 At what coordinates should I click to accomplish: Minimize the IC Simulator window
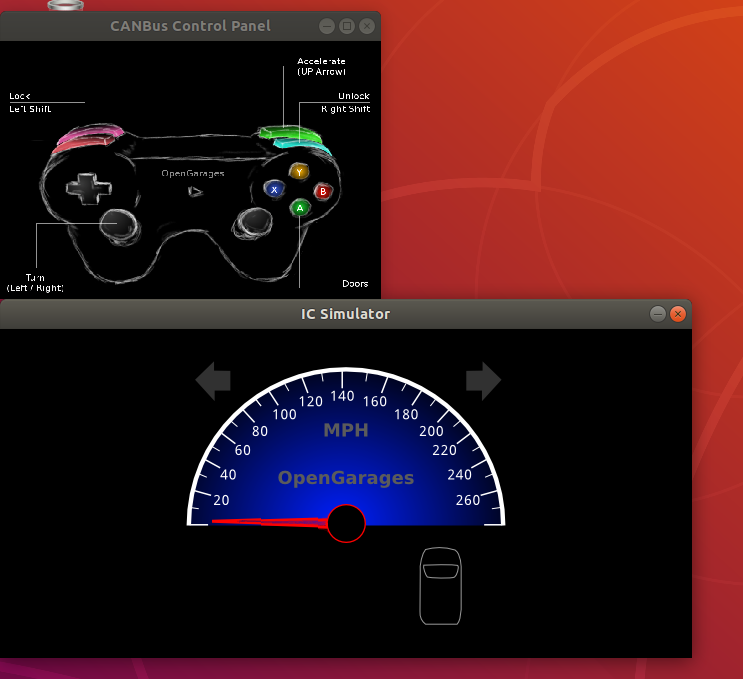(658, 314)
